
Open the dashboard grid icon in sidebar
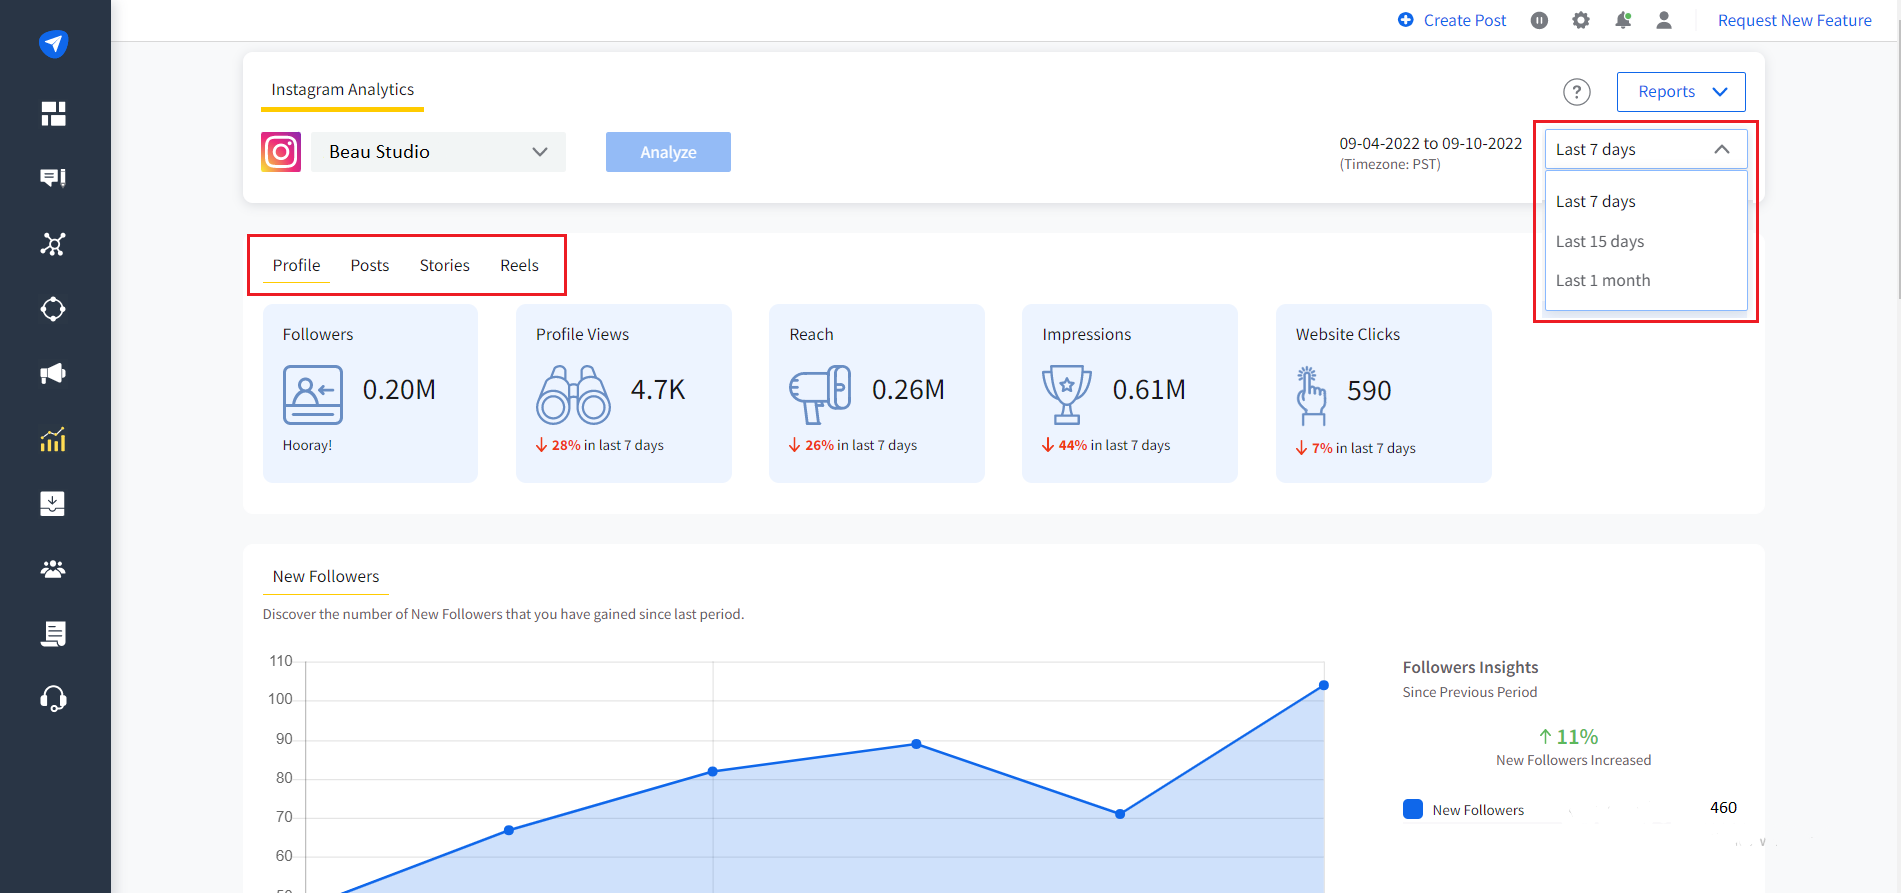53,114
